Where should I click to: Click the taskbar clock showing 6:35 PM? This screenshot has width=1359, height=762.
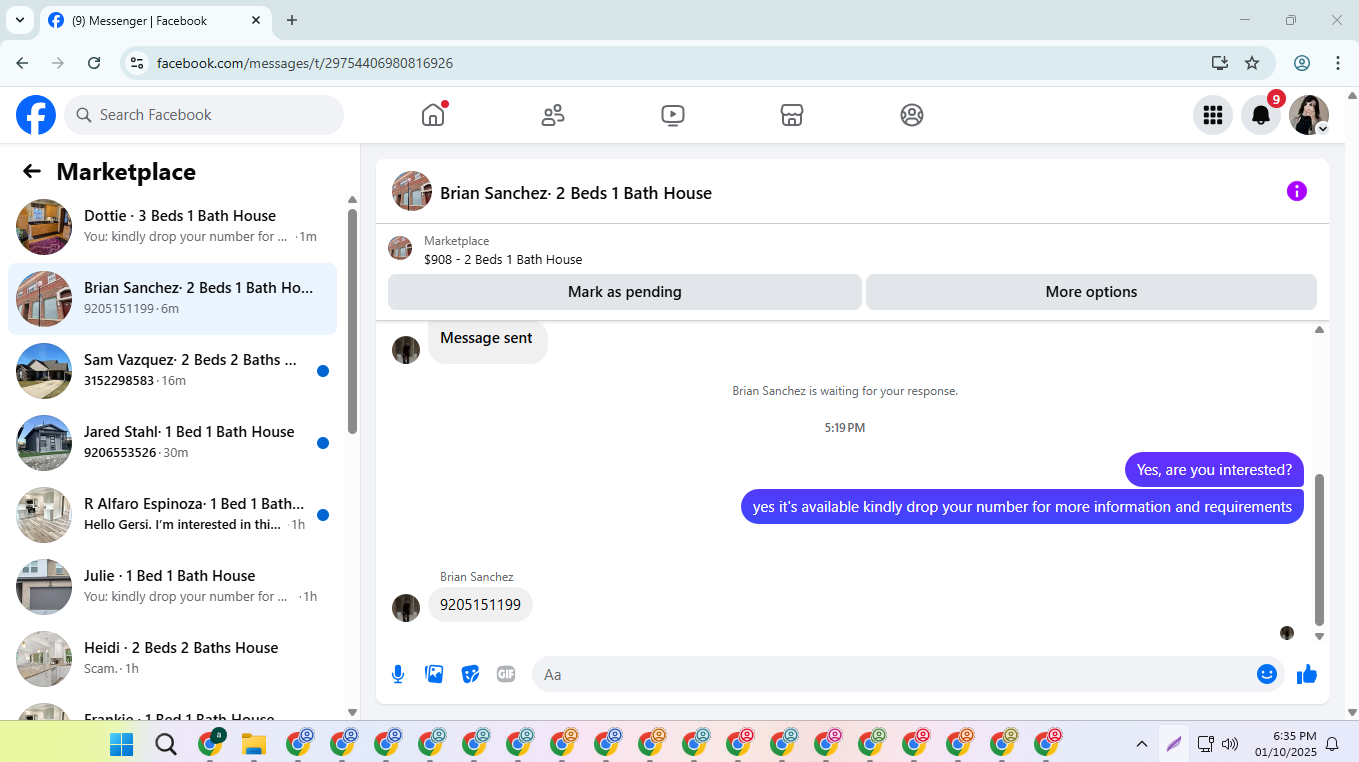(x=1288, y=744)
